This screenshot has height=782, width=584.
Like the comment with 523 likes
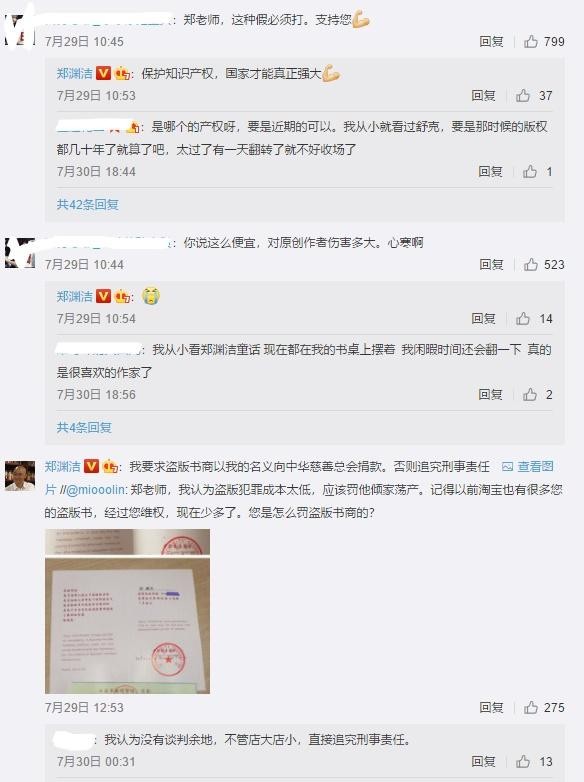[x=531, y=264]
